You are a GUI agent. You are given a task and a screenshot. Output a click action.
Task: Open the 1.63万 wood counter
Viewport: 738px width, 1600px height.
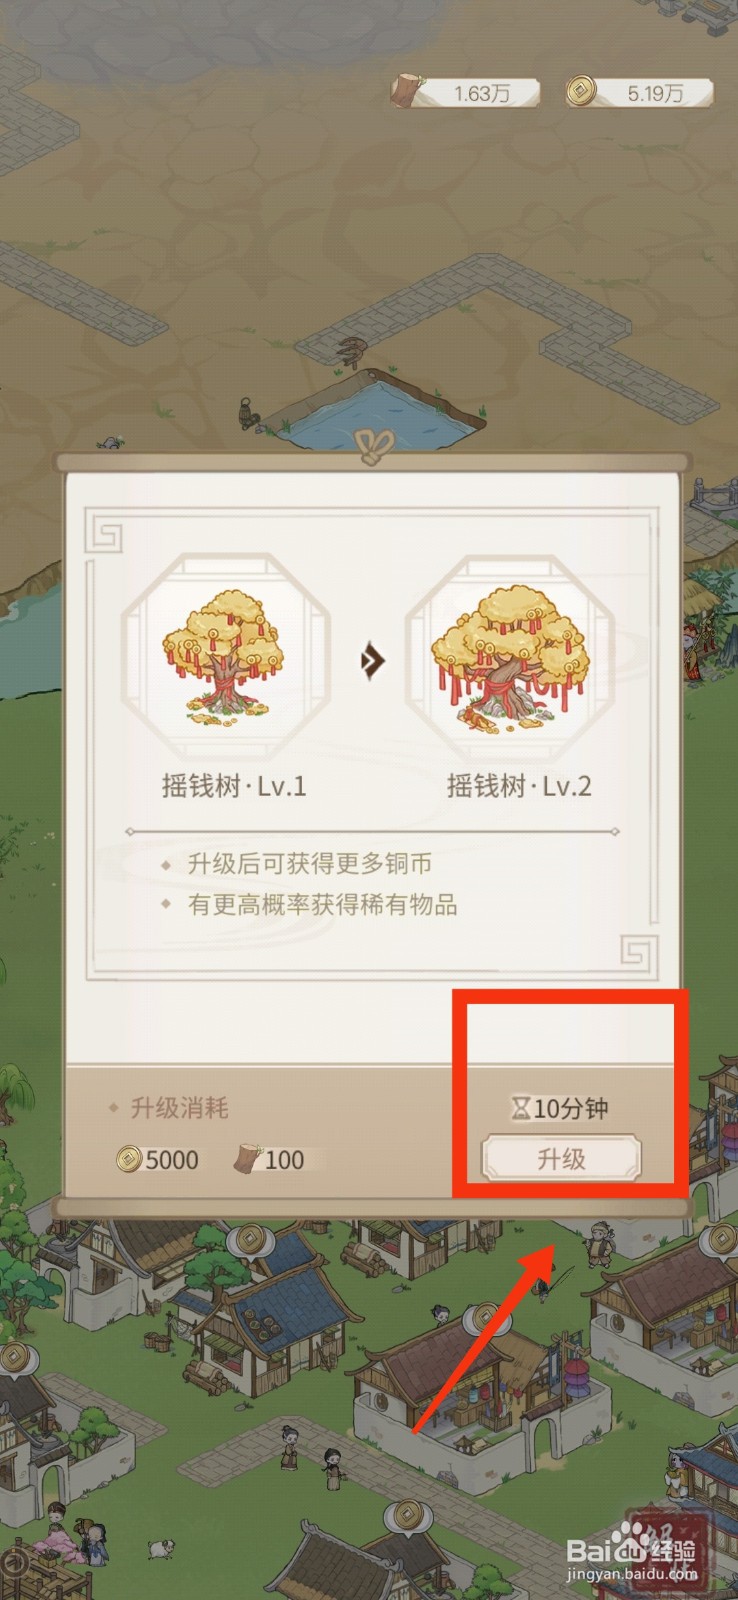[x=466, y=93]
